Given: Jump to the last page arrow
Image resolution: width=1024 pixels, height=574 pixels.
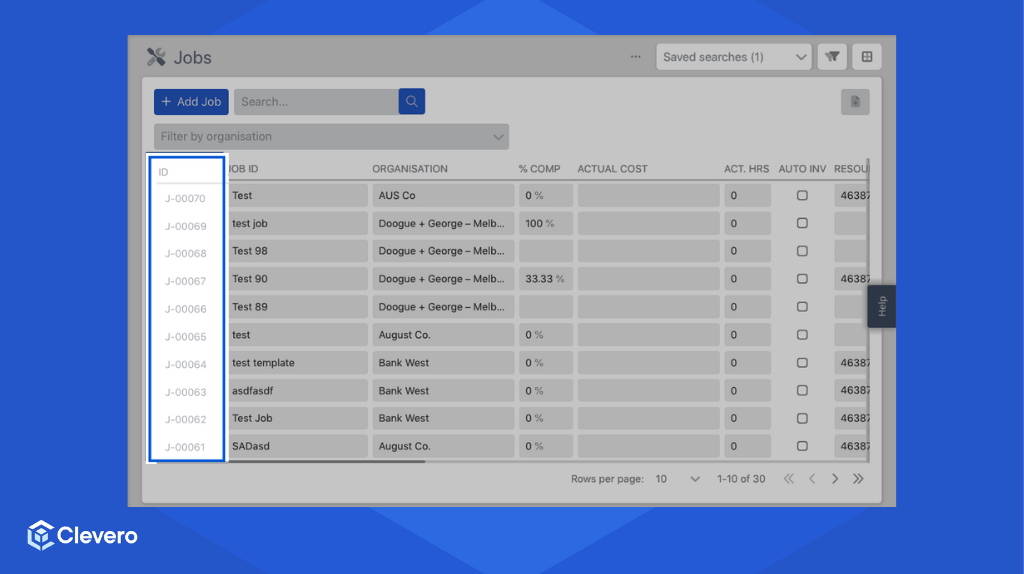Looking at the screenshot, I should [x=858, y=479].
